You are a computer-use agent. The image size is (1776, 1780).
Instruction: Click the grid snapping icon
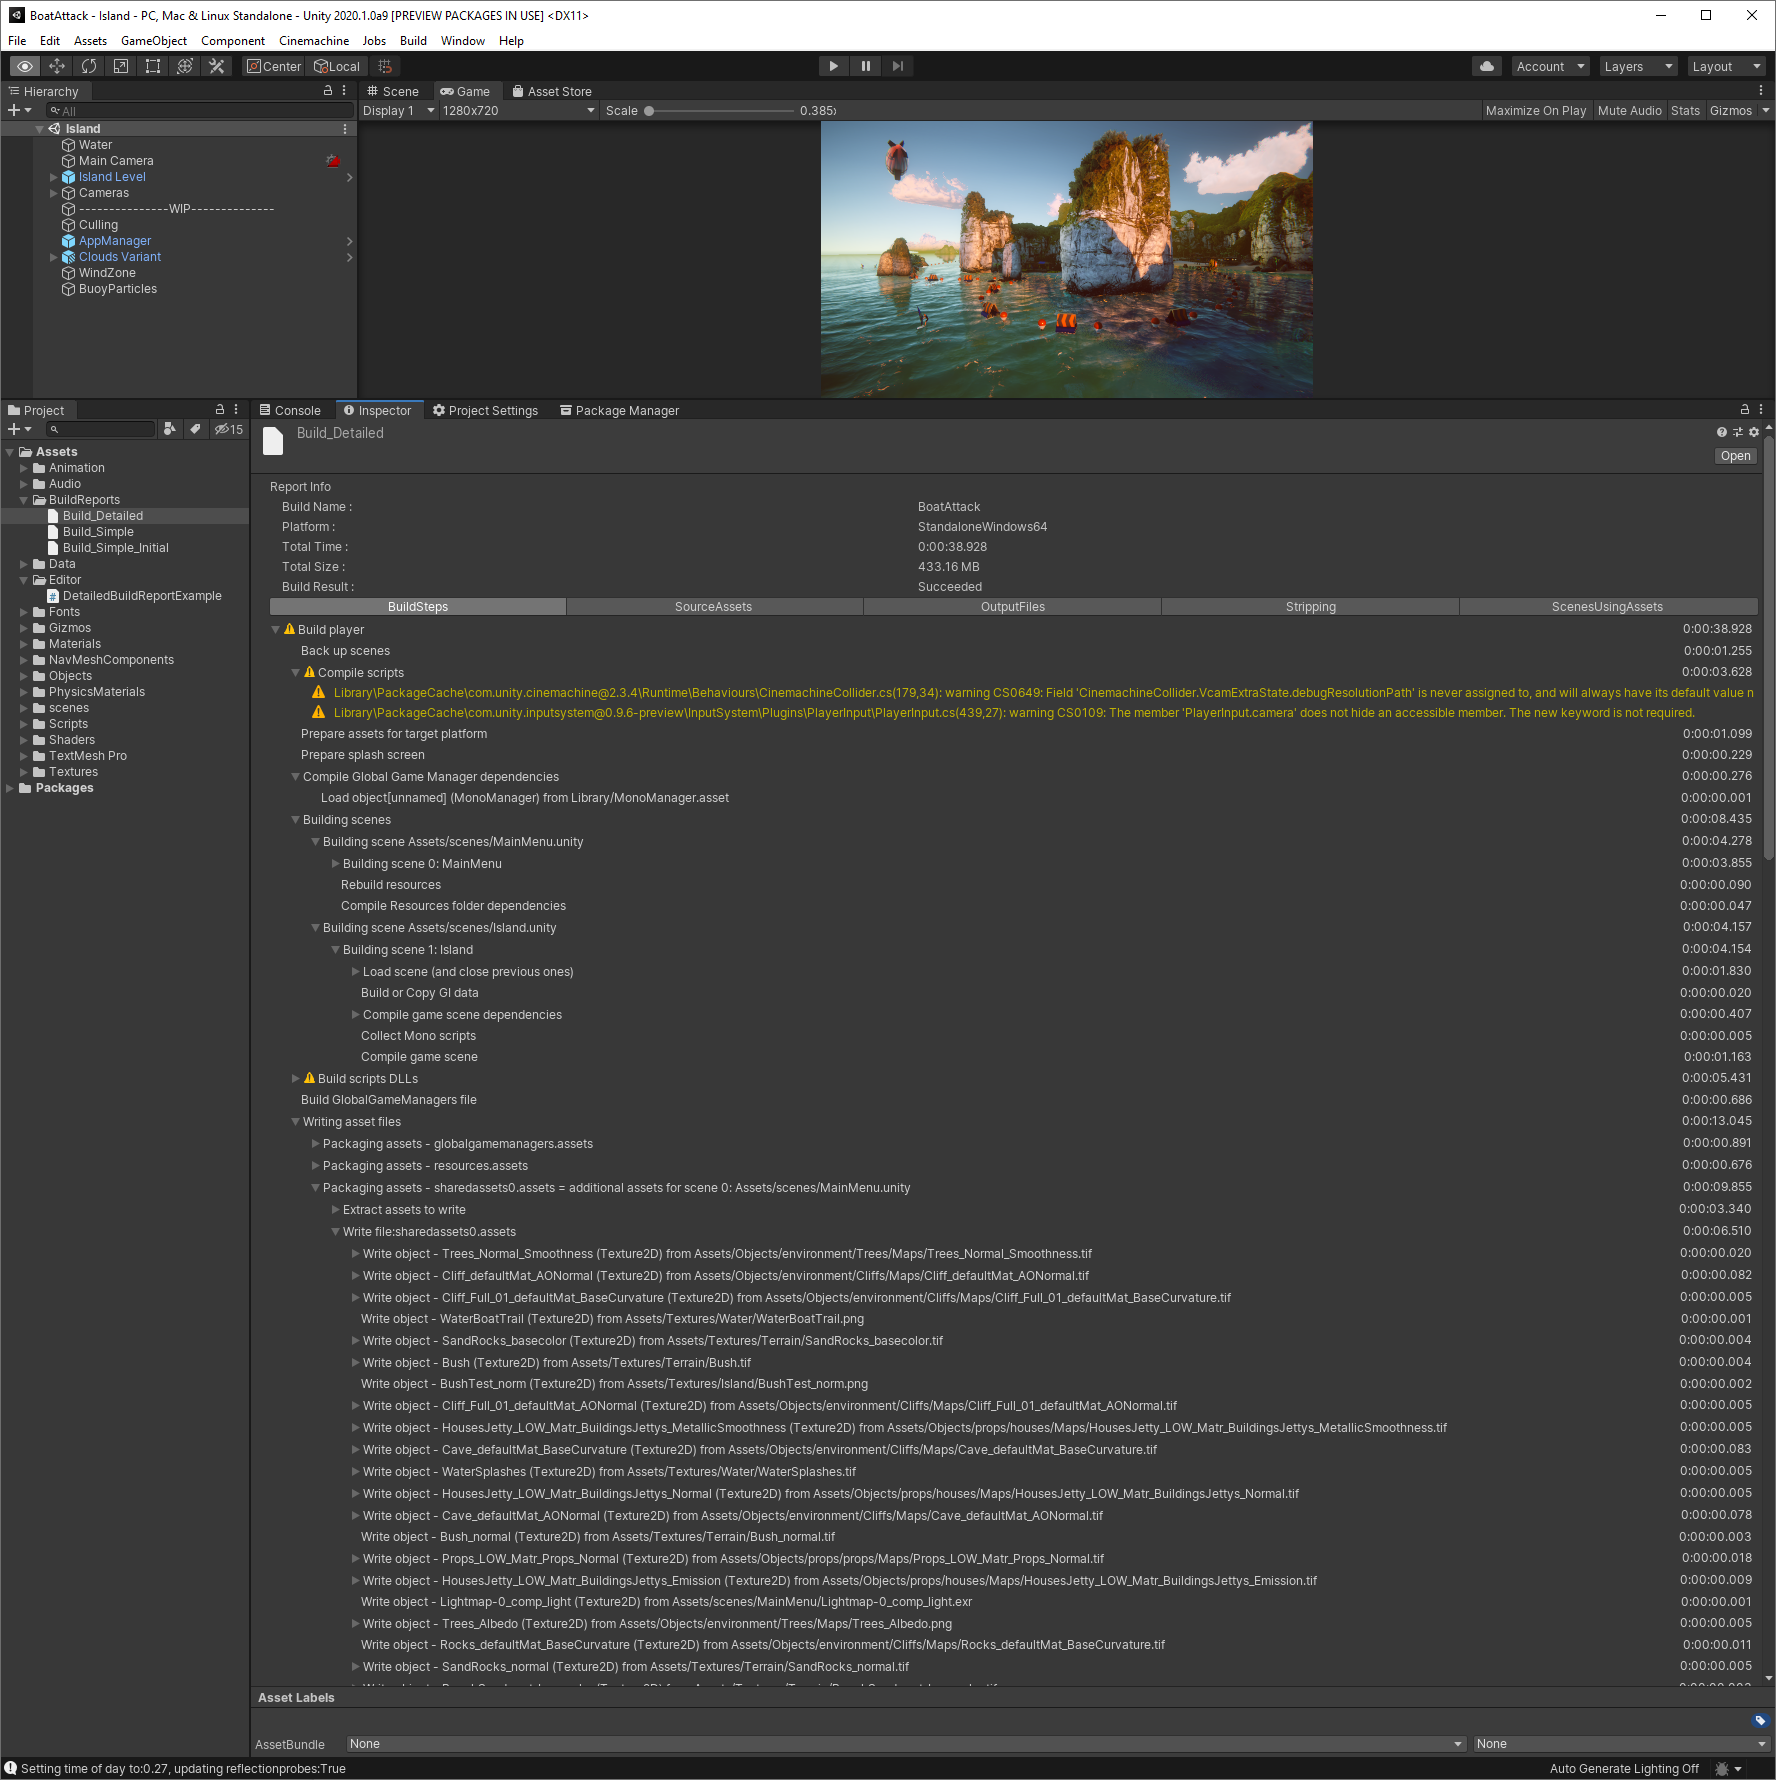click(385, 66)
